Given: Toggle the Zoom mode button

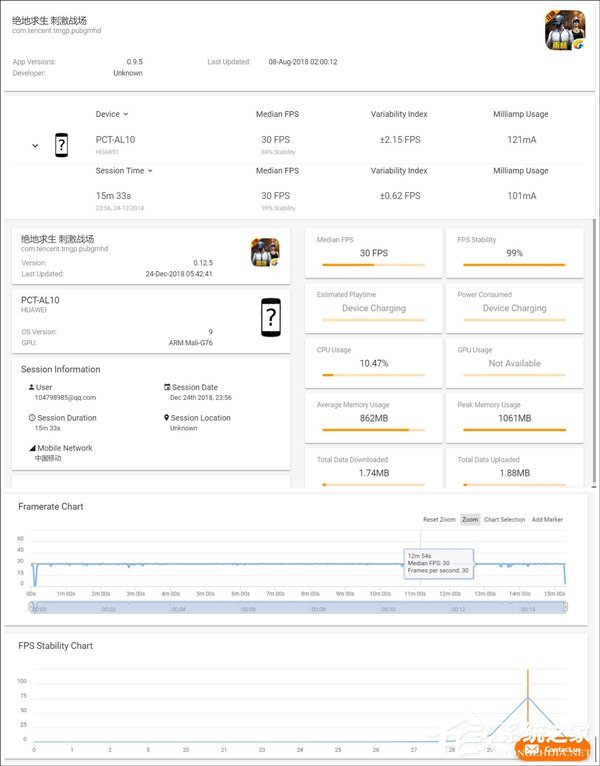Looking at the screenshot, I should click(470, 519).
